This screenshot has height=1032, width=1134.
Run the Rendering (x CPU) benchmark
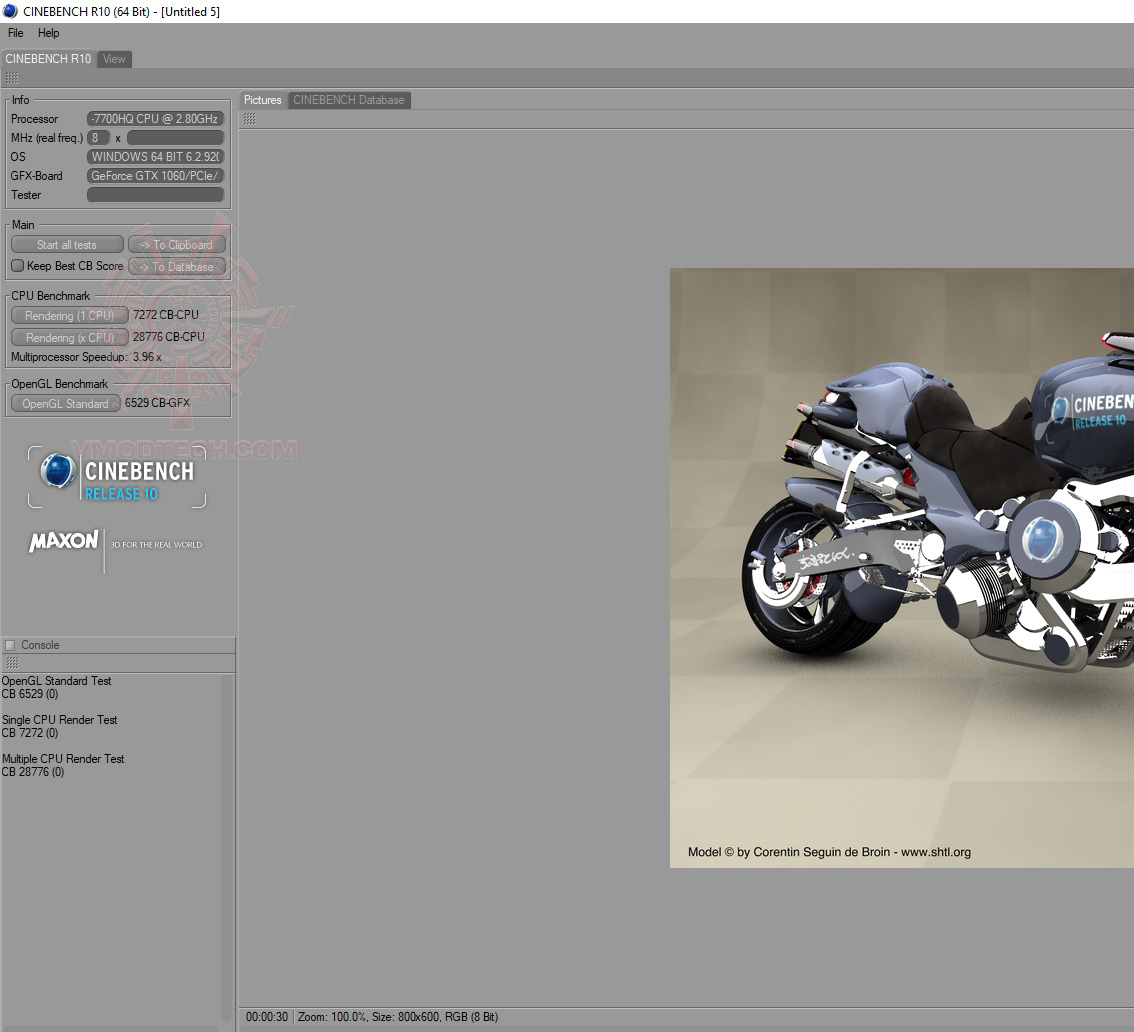69,337
